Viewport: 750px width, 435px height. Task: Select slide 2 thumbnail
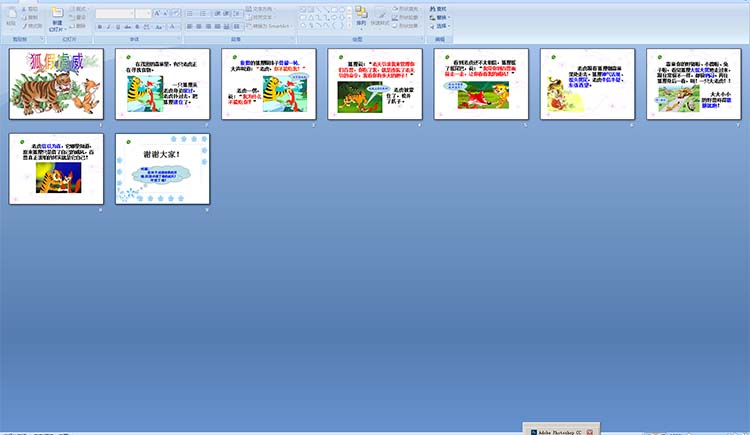point(162,84)
